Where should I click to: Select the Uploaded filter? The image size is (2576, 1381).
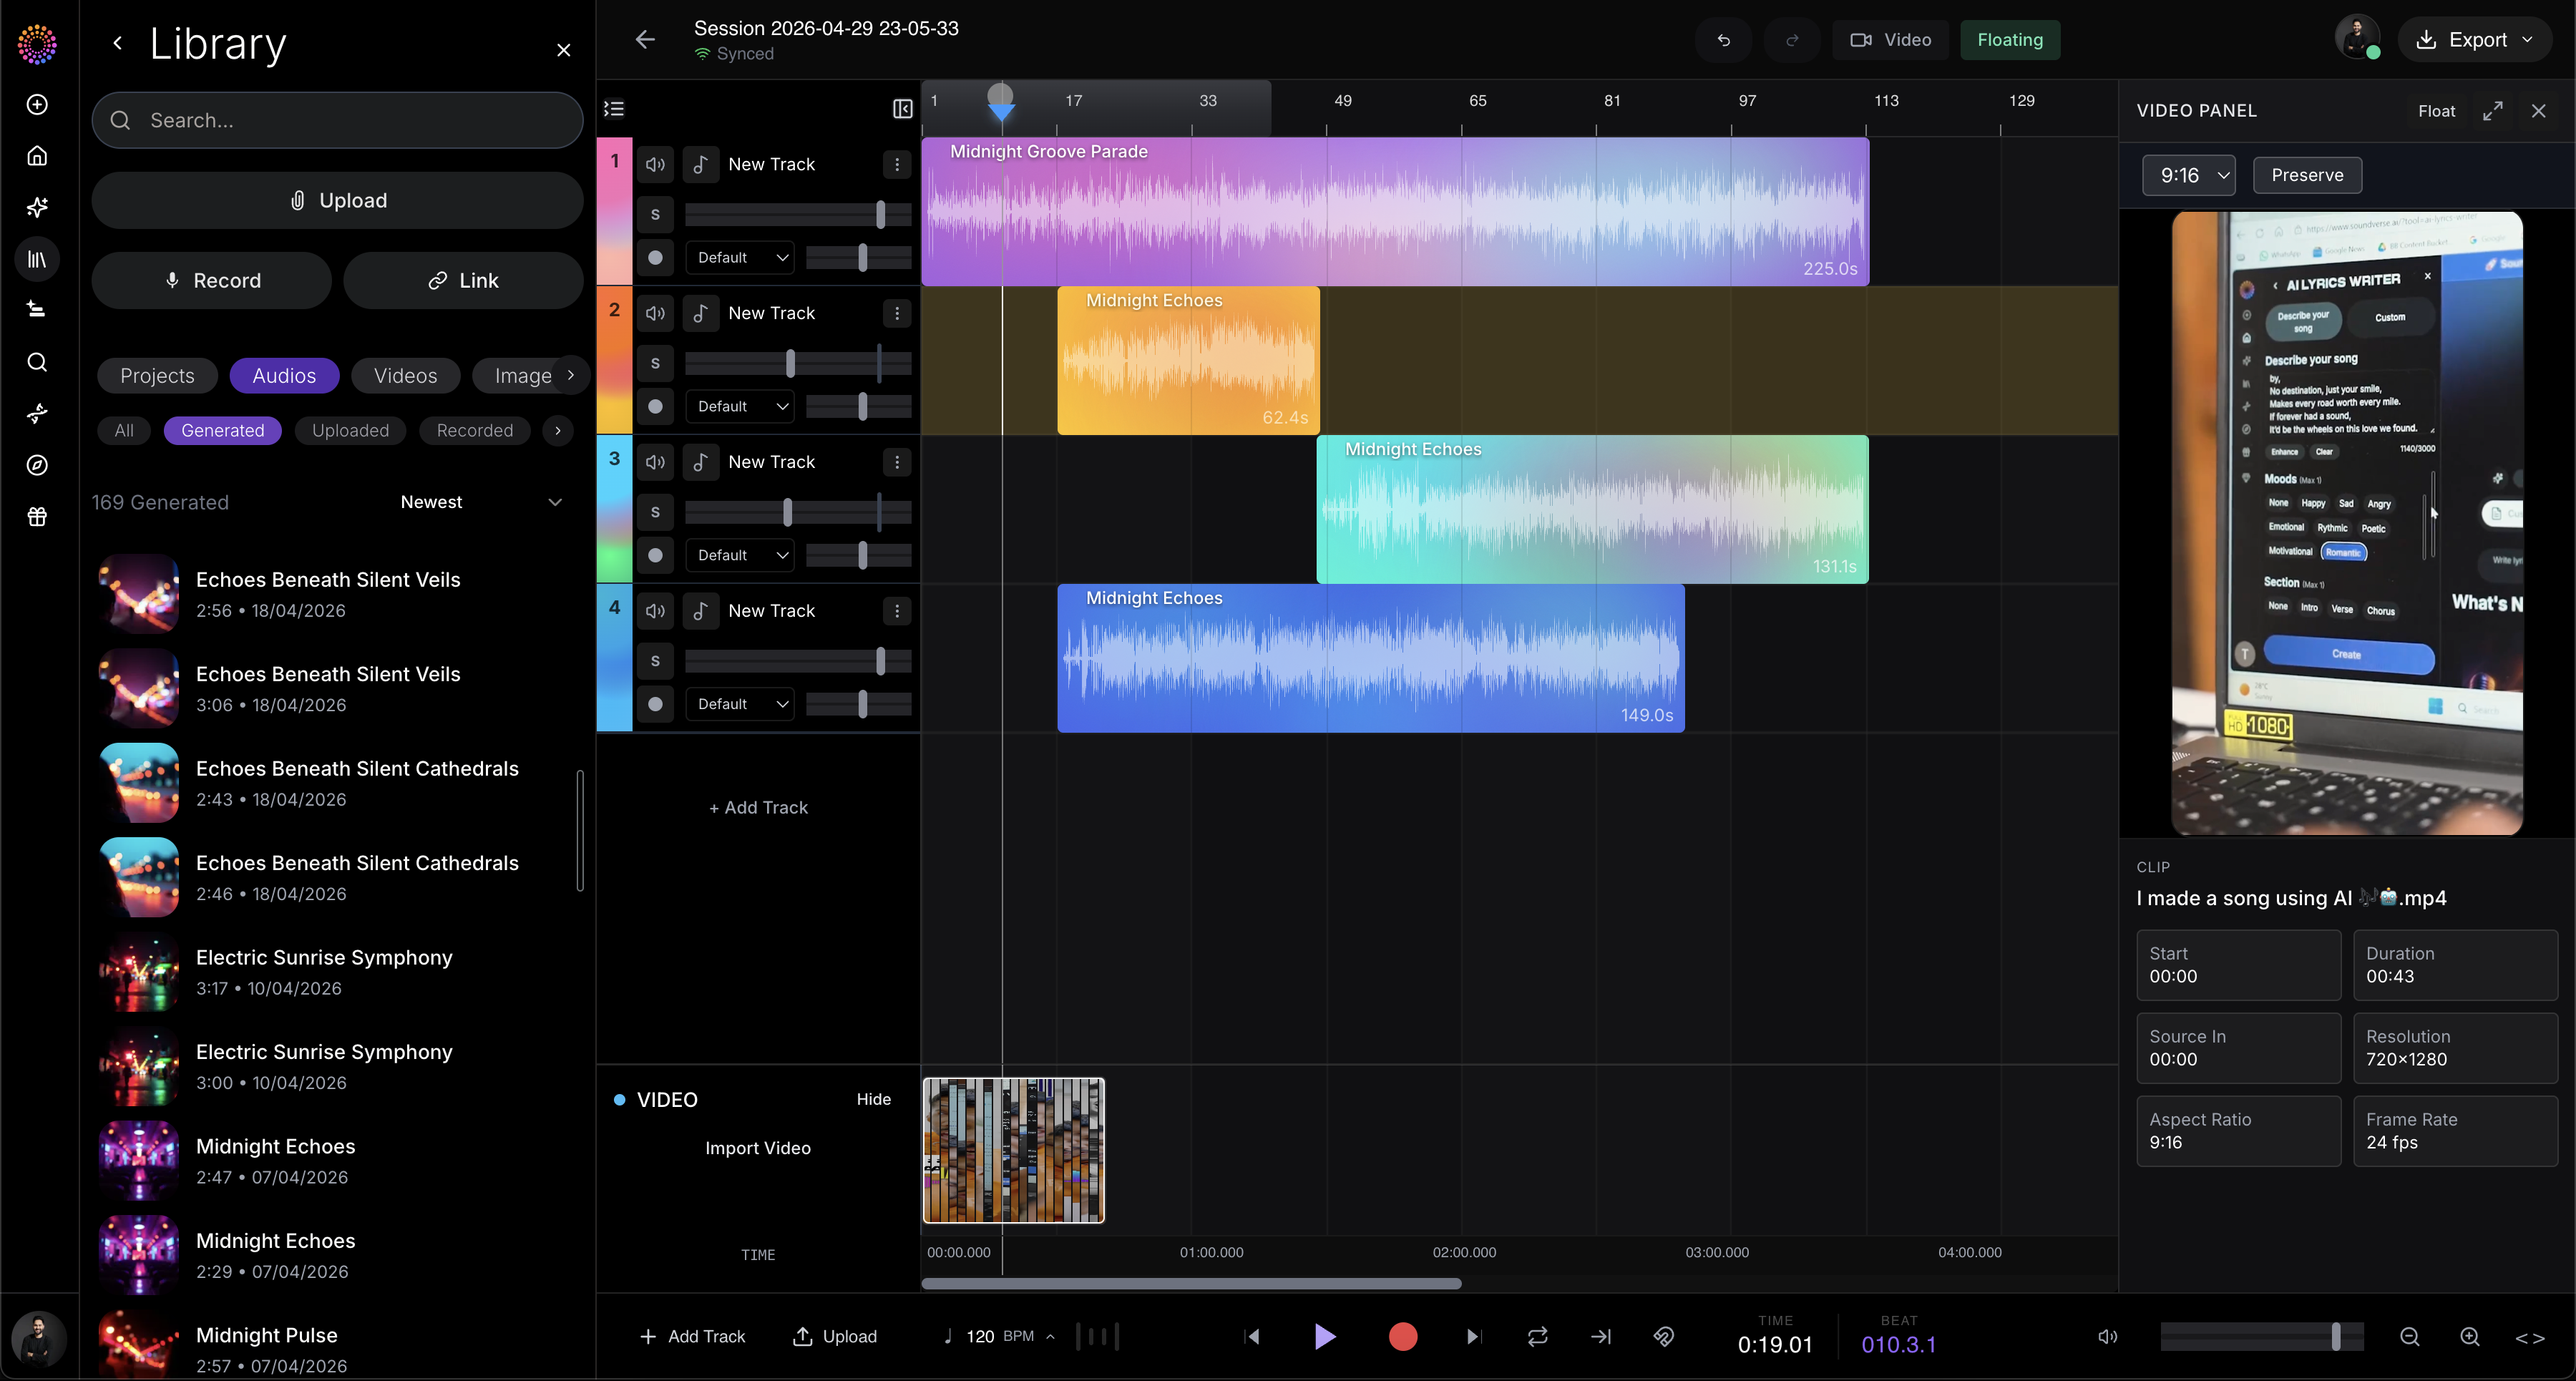point(350,430)
